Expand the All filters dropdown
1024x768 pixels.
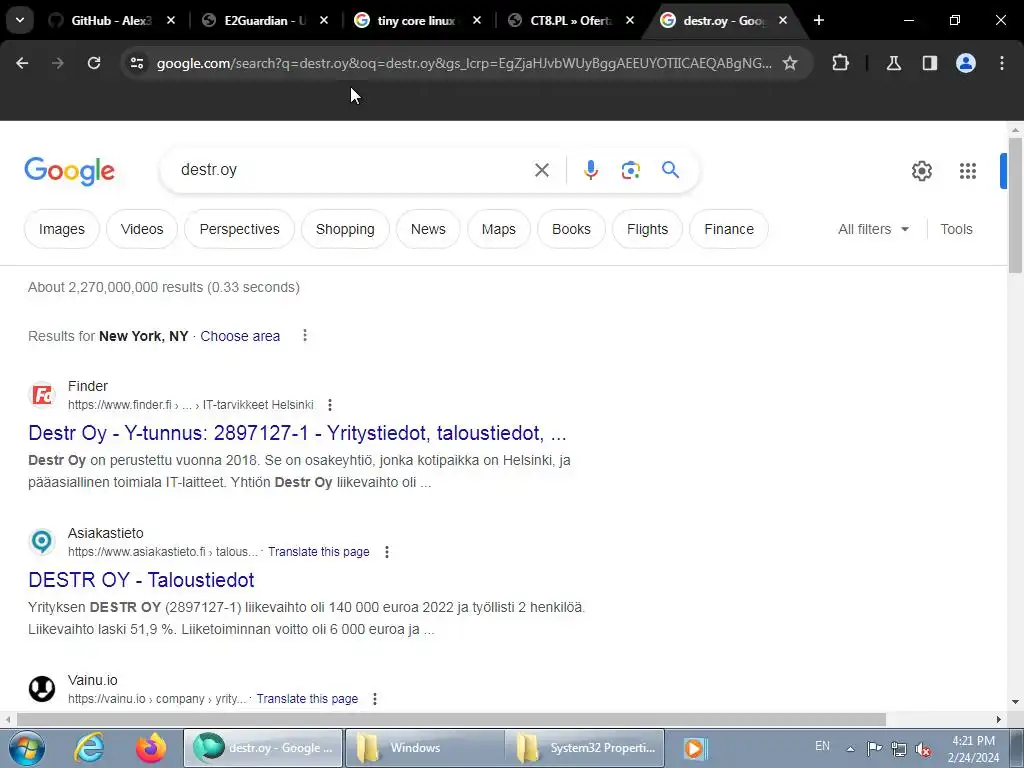(x=873, y=229)
